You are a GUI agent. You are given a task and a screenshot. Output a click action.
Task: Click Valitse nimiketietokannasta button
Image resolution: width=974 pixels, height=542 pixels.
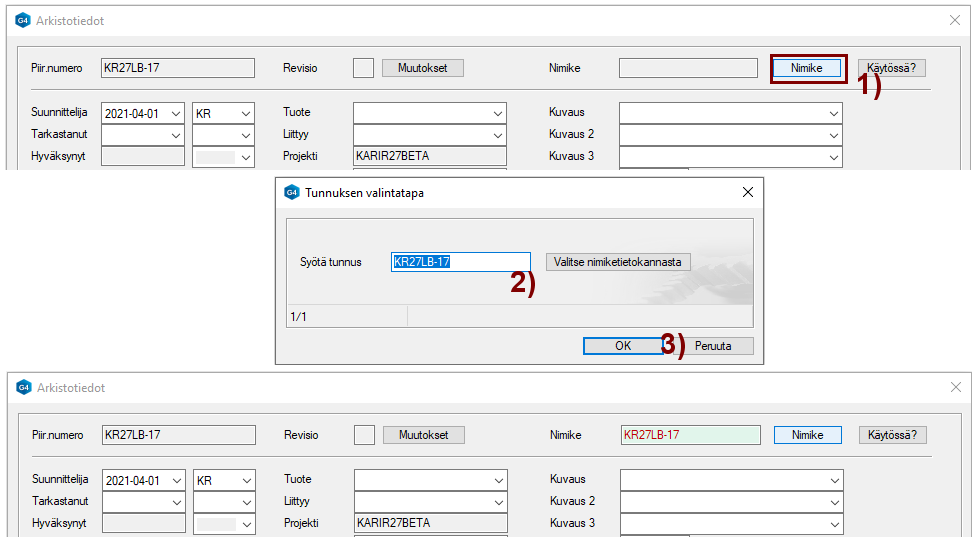(618, 262)
